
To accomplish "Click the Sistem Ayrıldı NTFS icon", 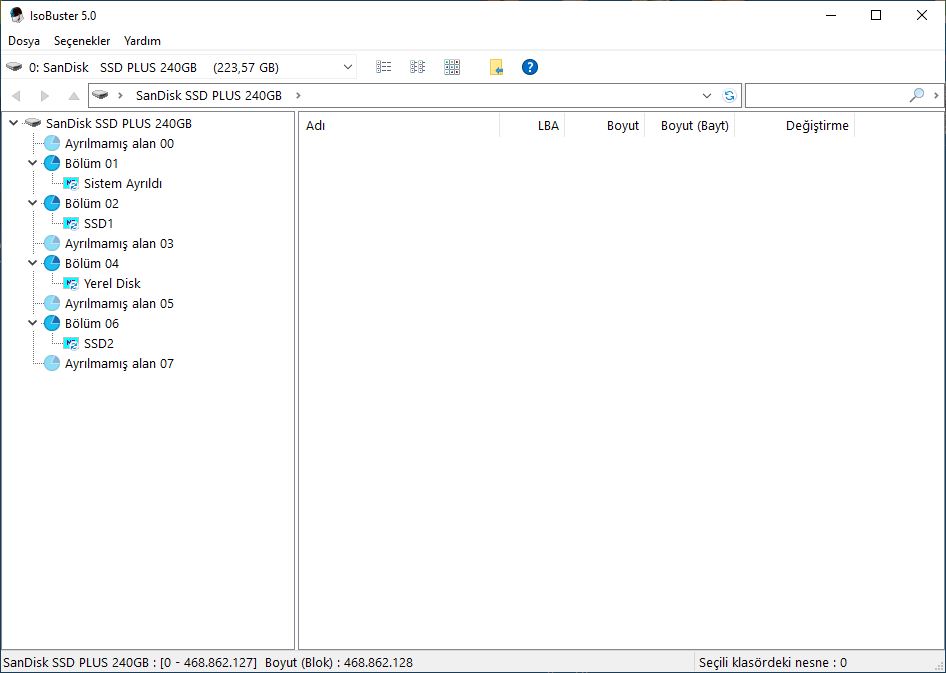I will [71, 183].
